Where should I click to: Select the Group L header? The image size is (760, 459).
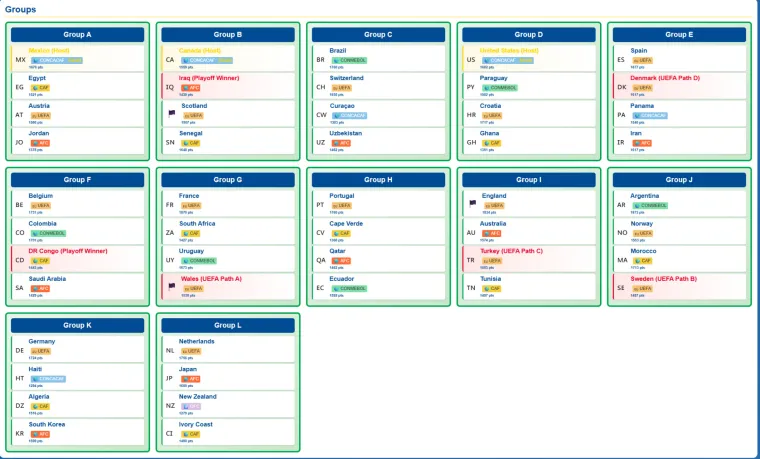pos(228,325)
